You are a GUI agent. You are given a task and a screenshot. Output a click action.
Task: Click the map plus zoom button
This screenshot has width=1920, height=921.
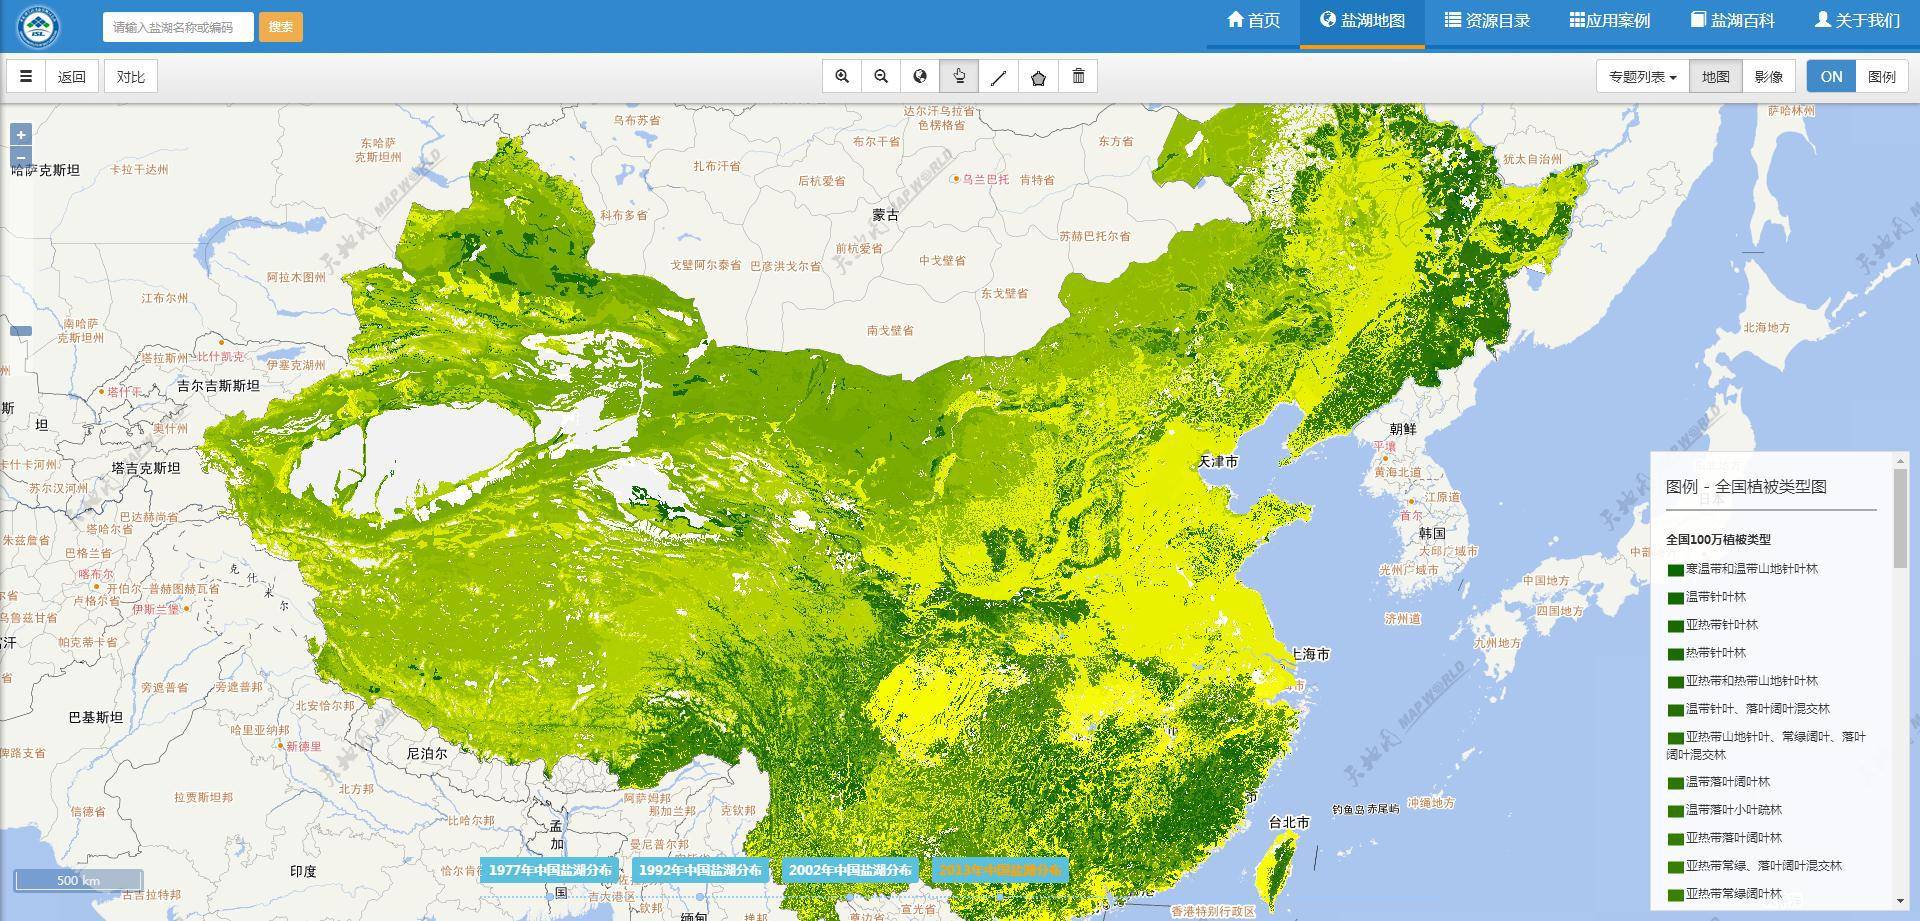pos(21,135)
